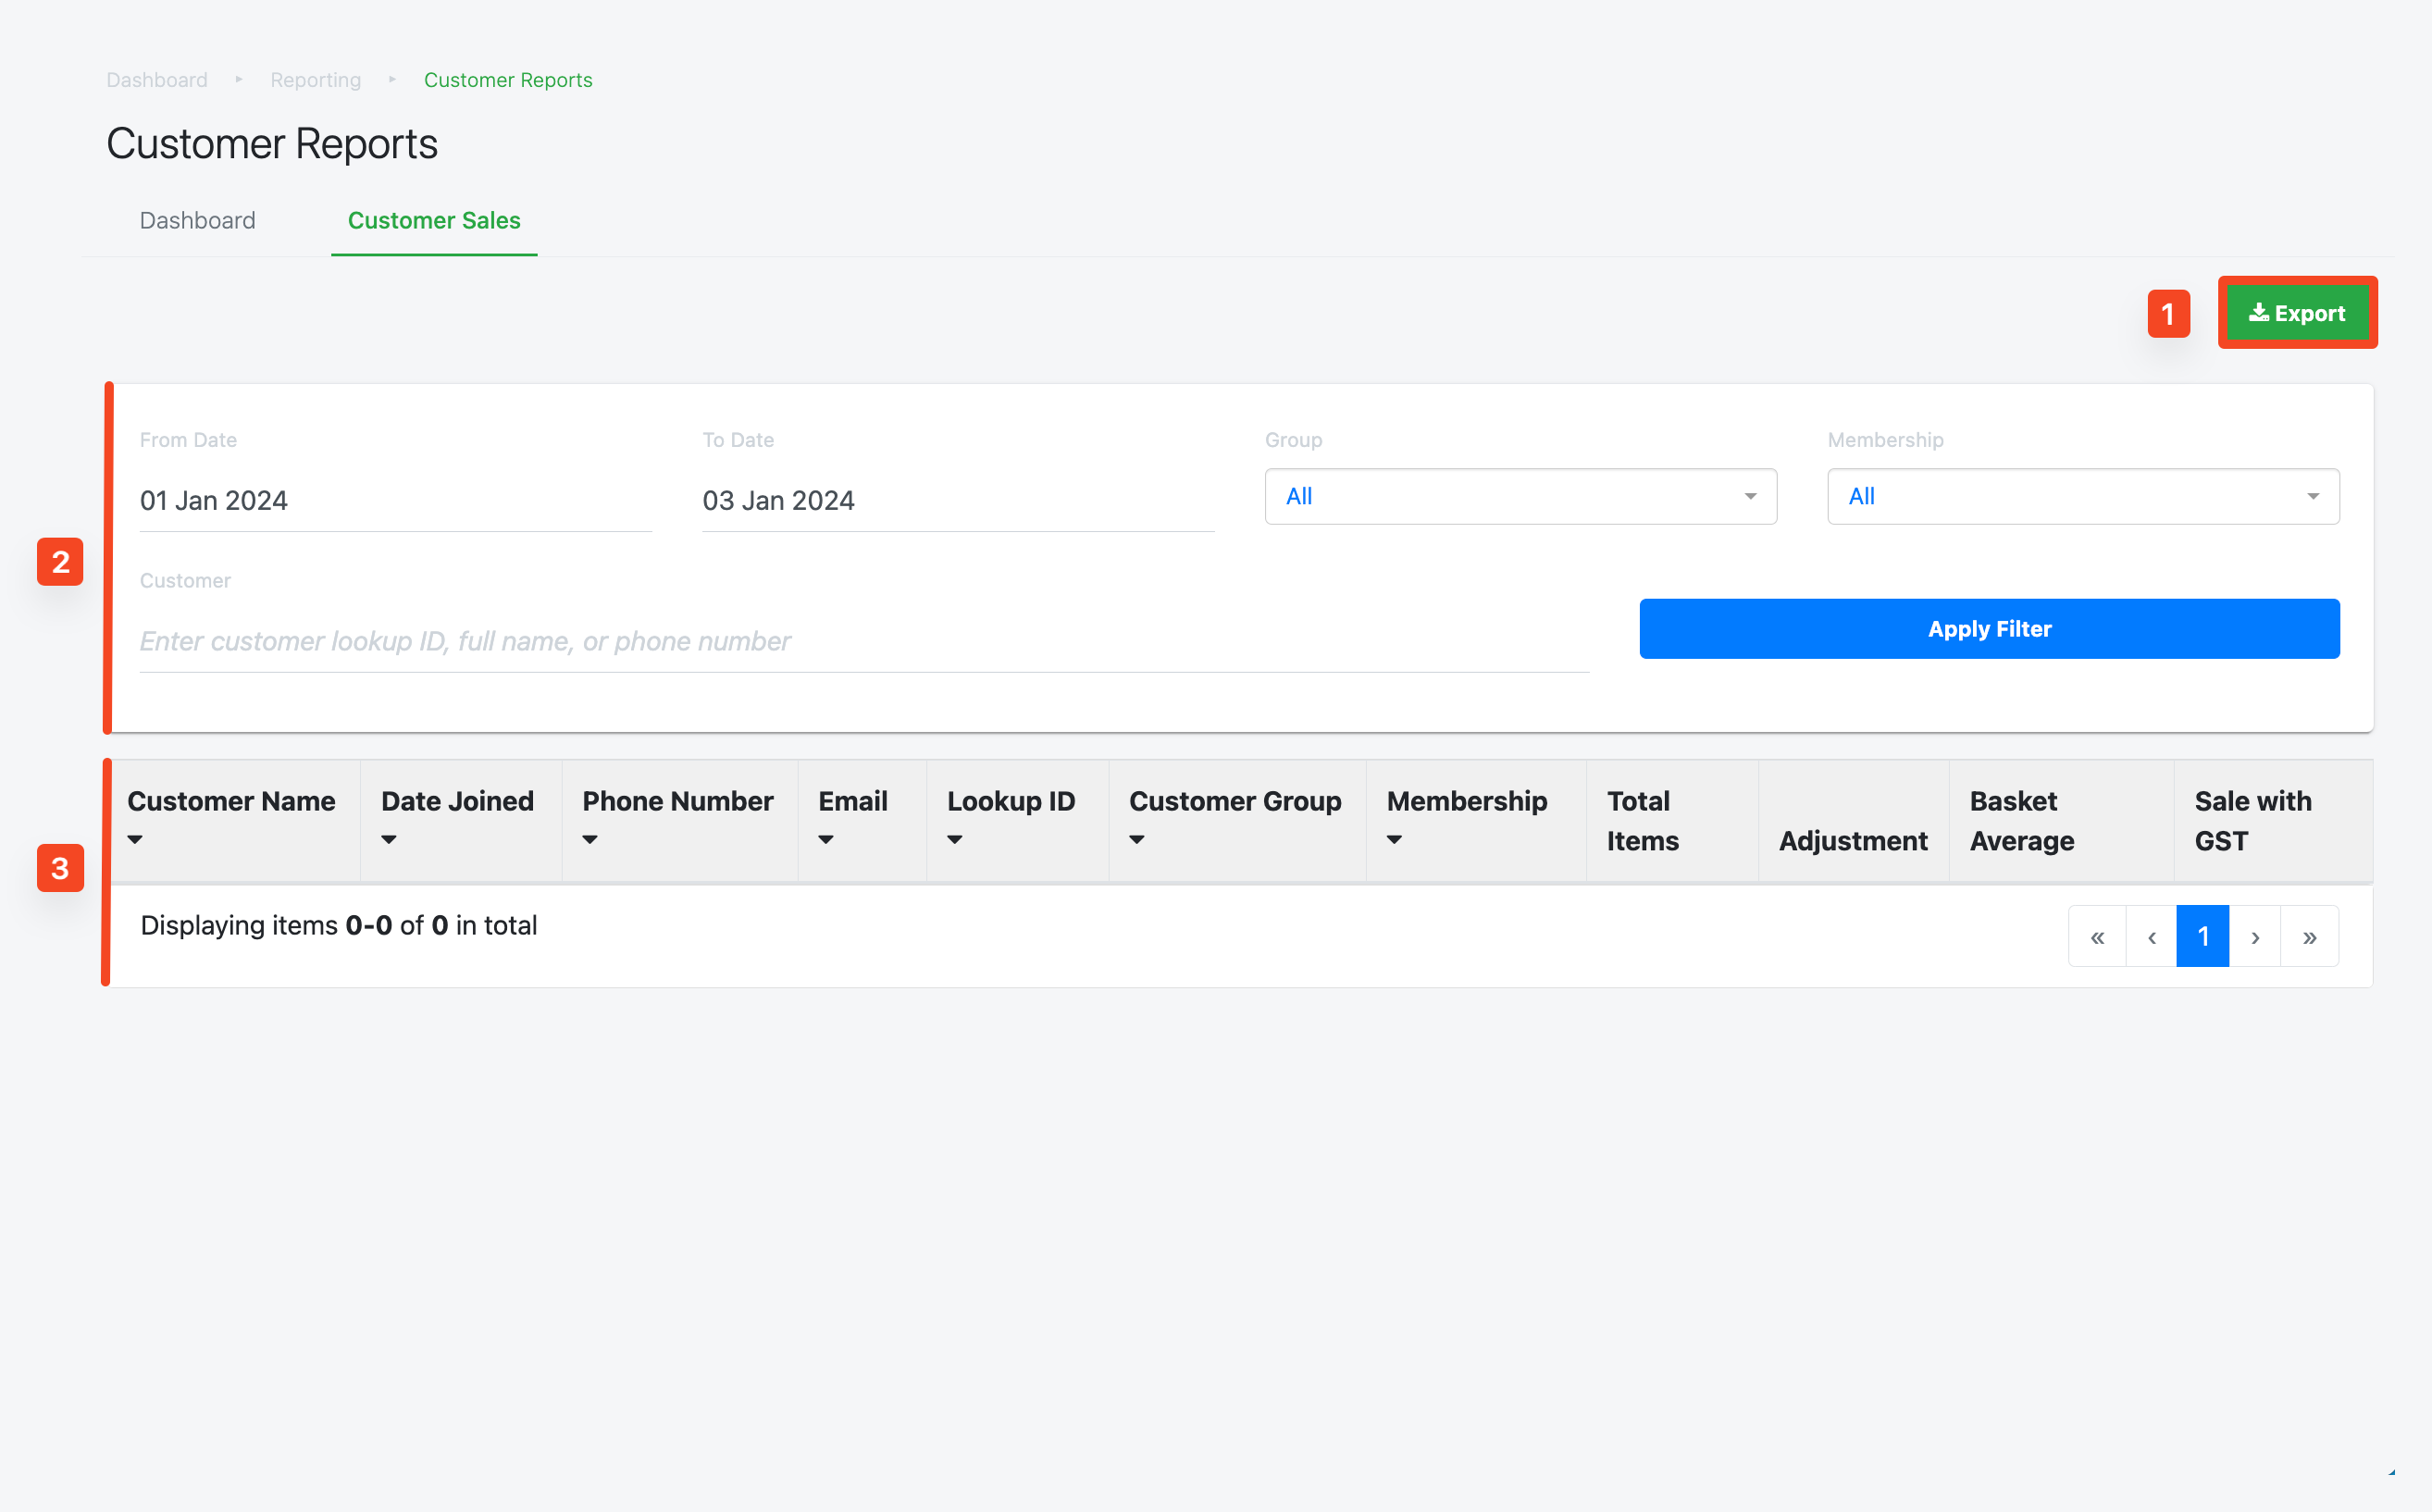Sort by the Membership column arrow

1395,840
